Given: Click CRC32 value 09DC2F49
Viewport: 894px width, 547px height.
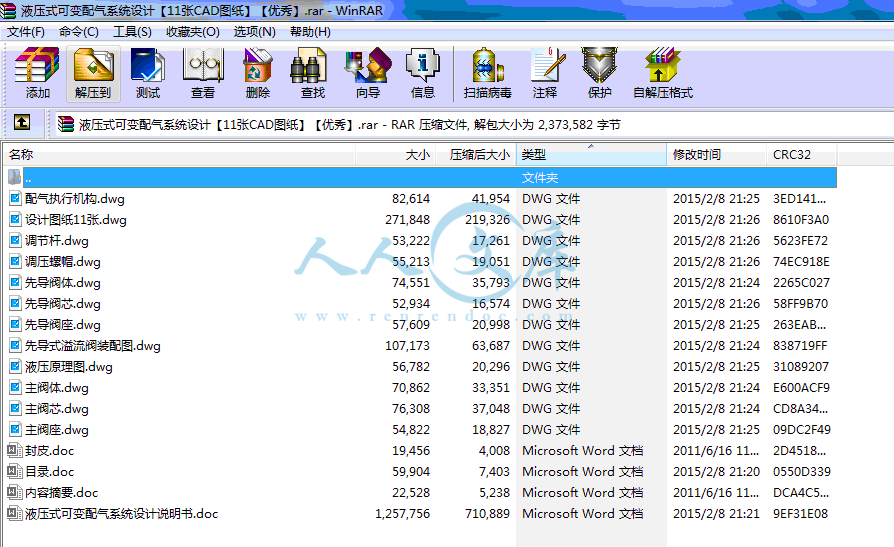Looking at the screenshot, I should click(x=802, y=430).
